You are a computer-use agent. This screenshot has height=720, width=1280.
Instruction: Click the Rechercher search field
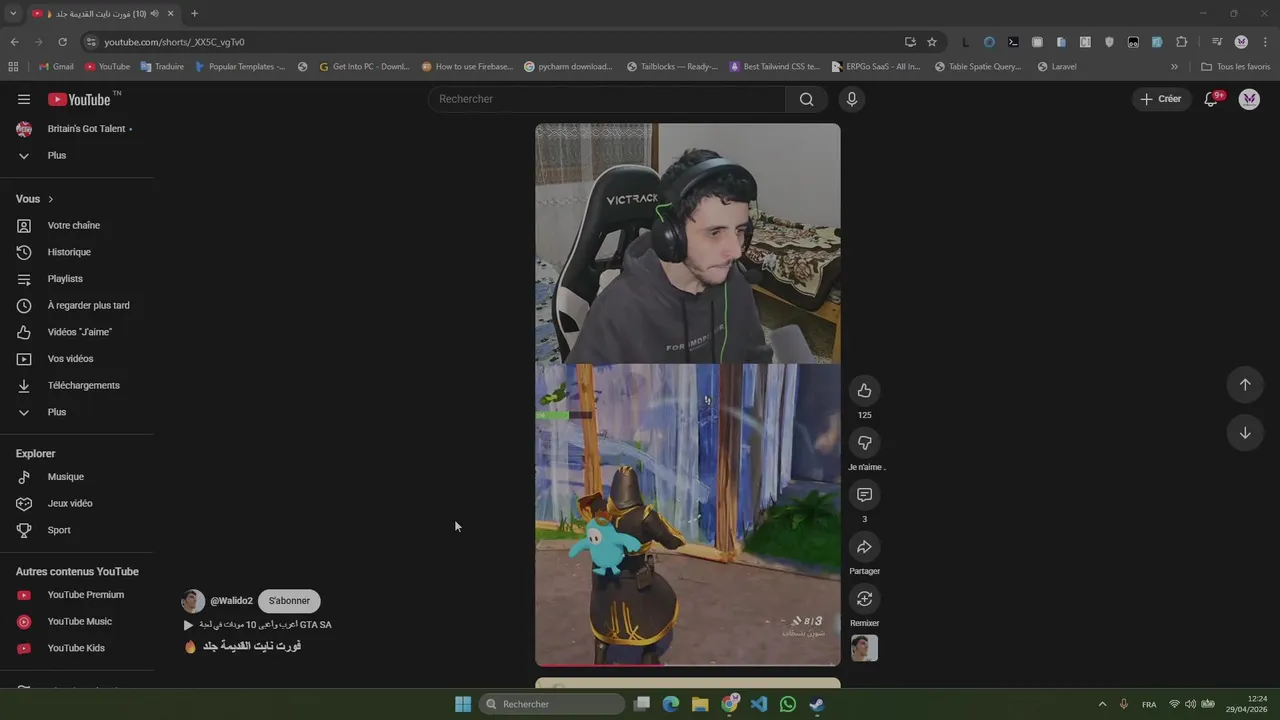coord(607,99)
